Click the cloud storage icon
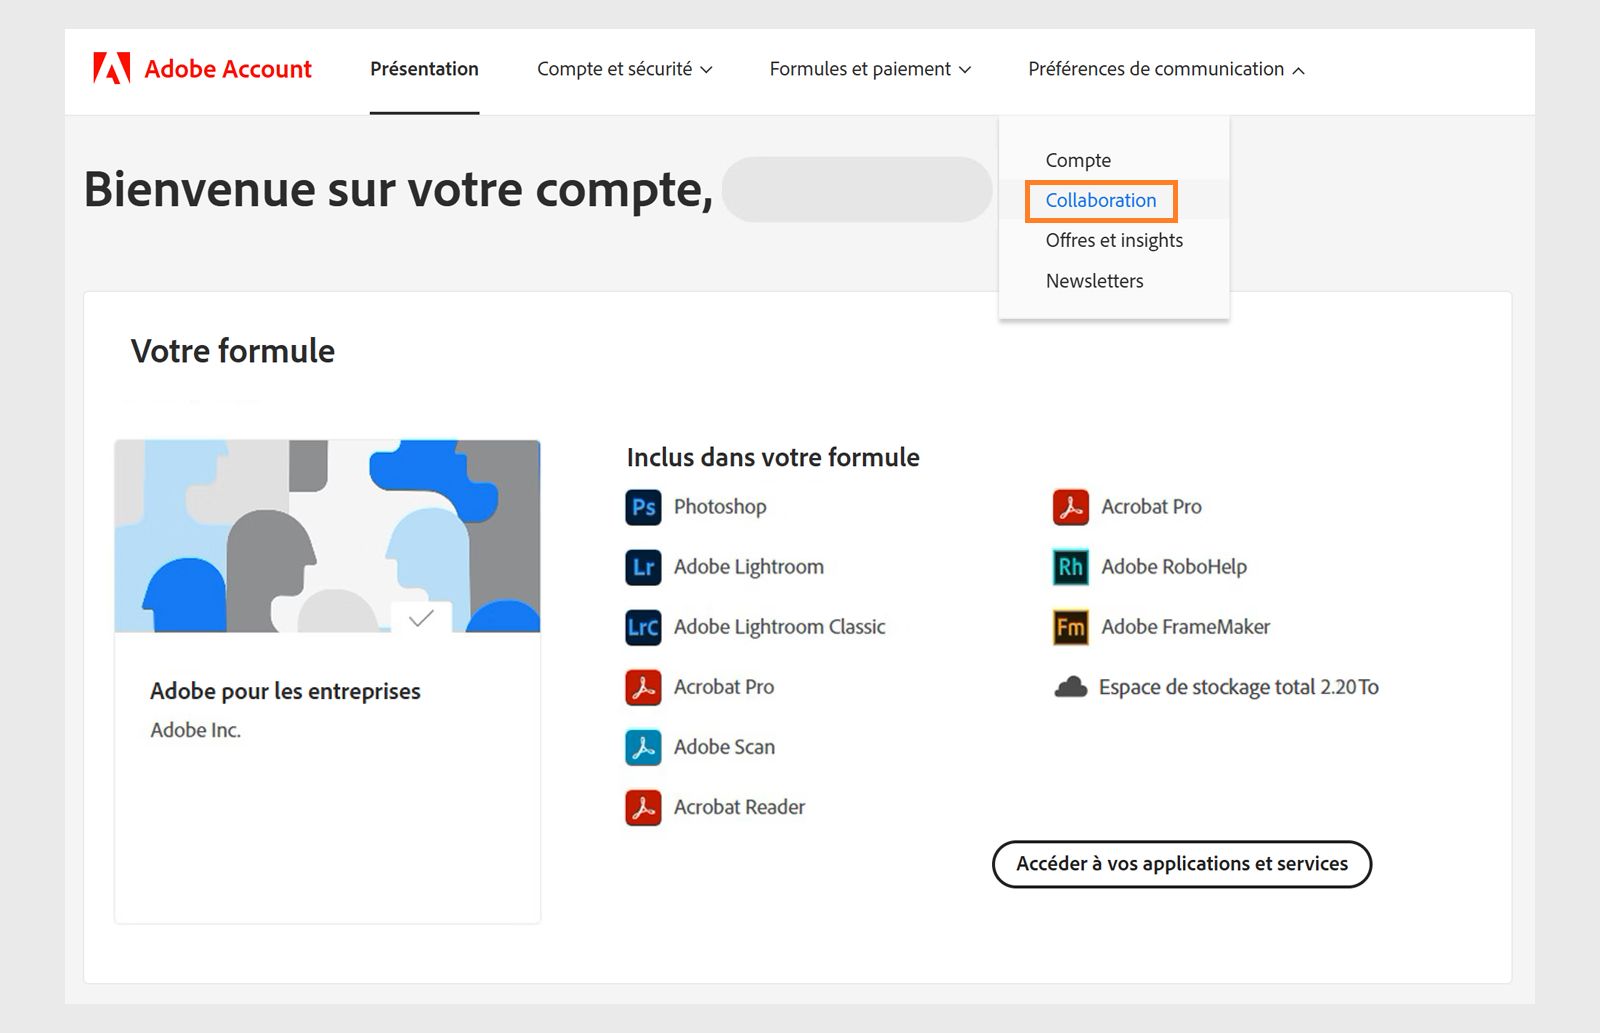The image size is (1600, 1033). 1071,687
